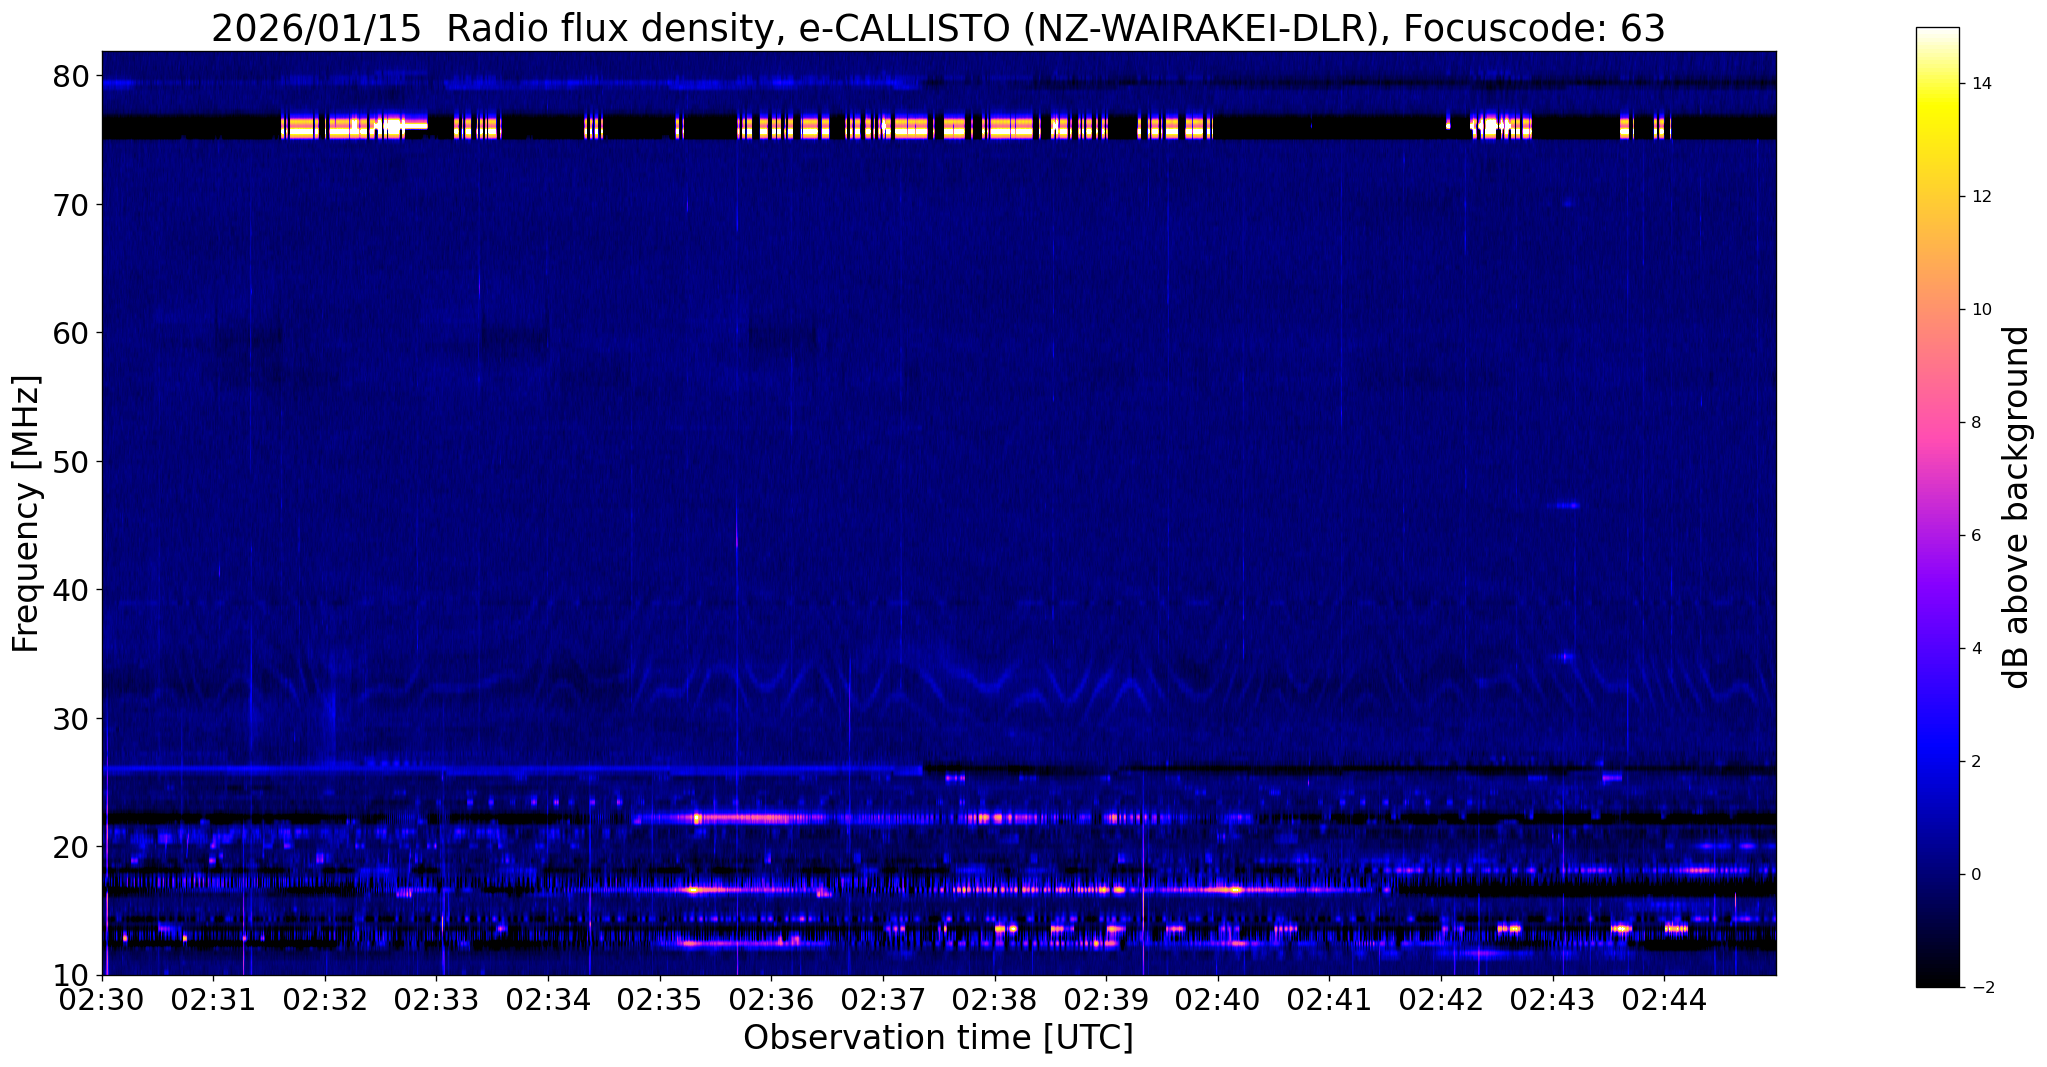Screen dimensions: 2047x1067
Task: Click the plot title mentioning e-CALLISTO NZ-WAIRAKEI-DLR
Action: tap(938, 28)
